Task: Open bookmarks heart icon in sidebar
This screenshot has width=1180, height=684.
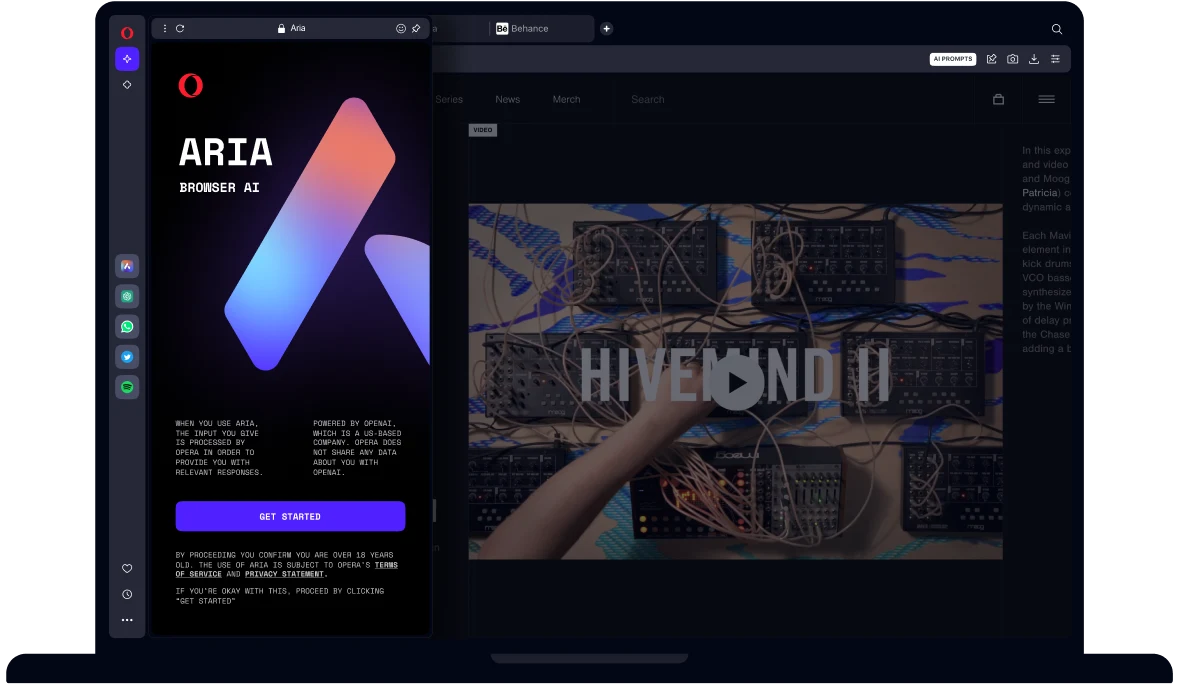Action: 127,568
